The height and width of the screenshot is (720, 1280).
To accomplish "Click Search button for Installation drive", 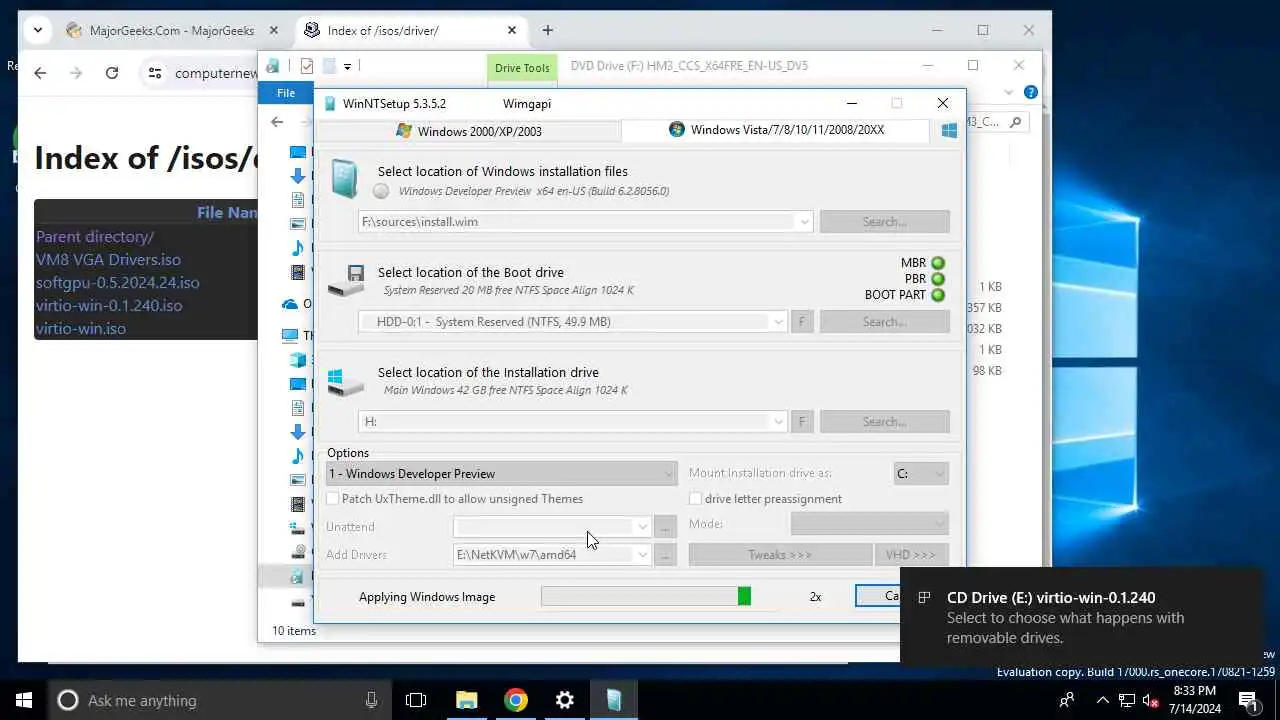I will pyautogui.click(x=884, y=422).
